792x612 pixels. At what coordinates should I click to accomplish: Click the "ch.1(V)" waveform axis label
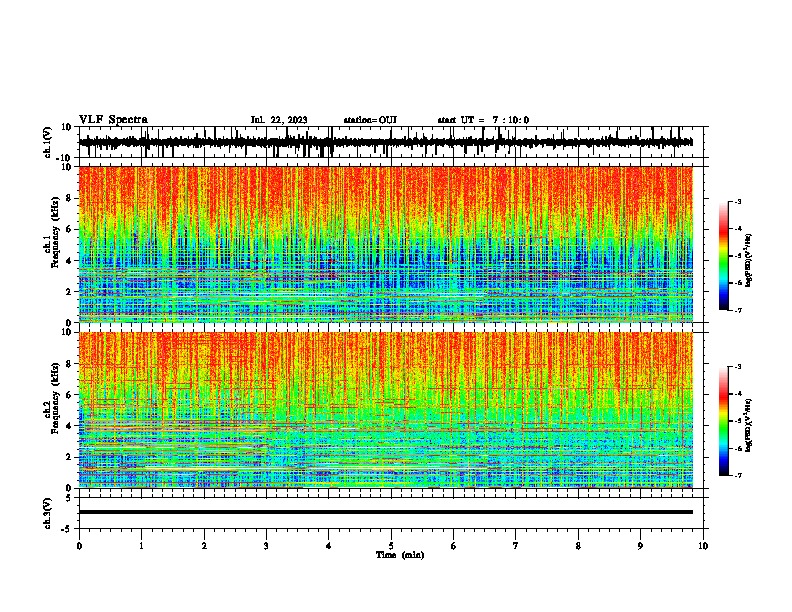[47, 142]
